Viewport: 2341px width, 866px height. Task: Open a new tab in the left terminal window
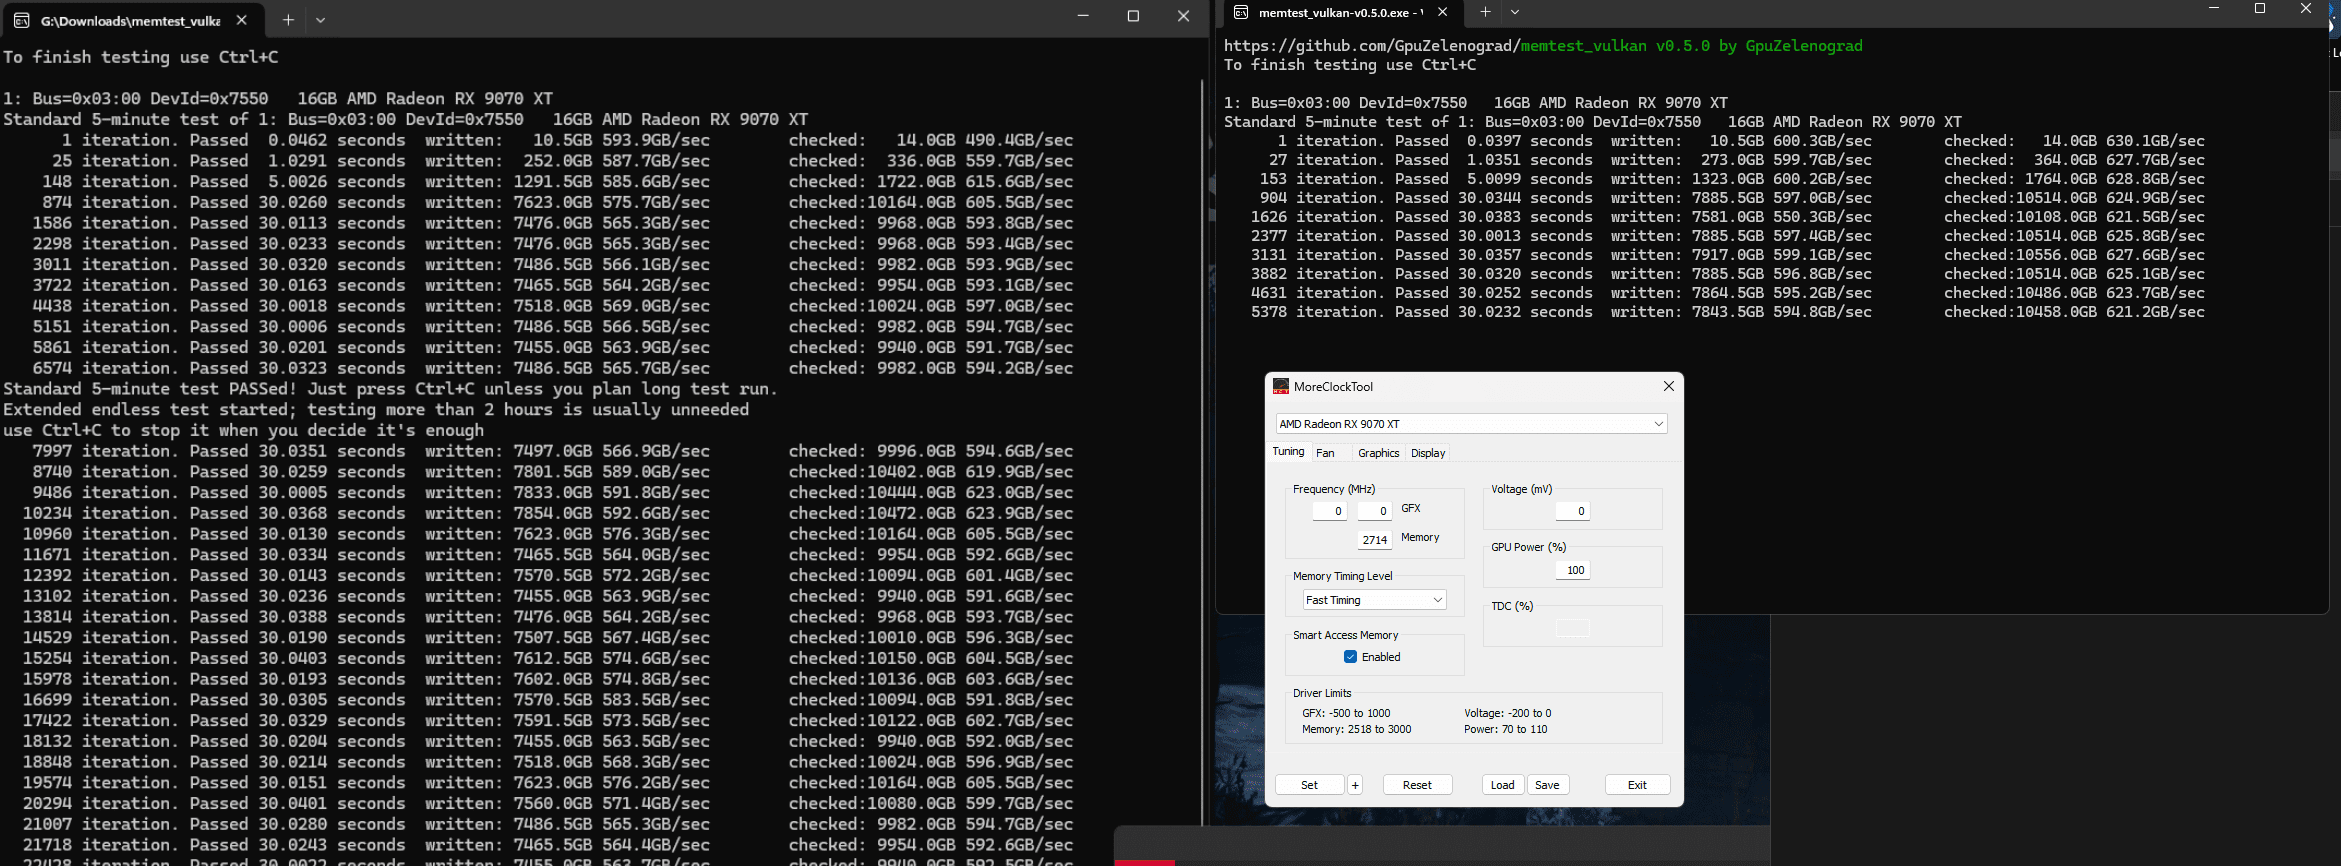tap(288, 20)
